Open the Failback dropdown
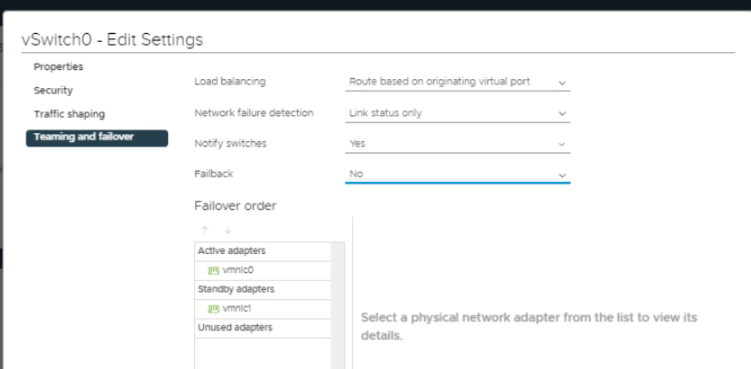 [457, 174]
